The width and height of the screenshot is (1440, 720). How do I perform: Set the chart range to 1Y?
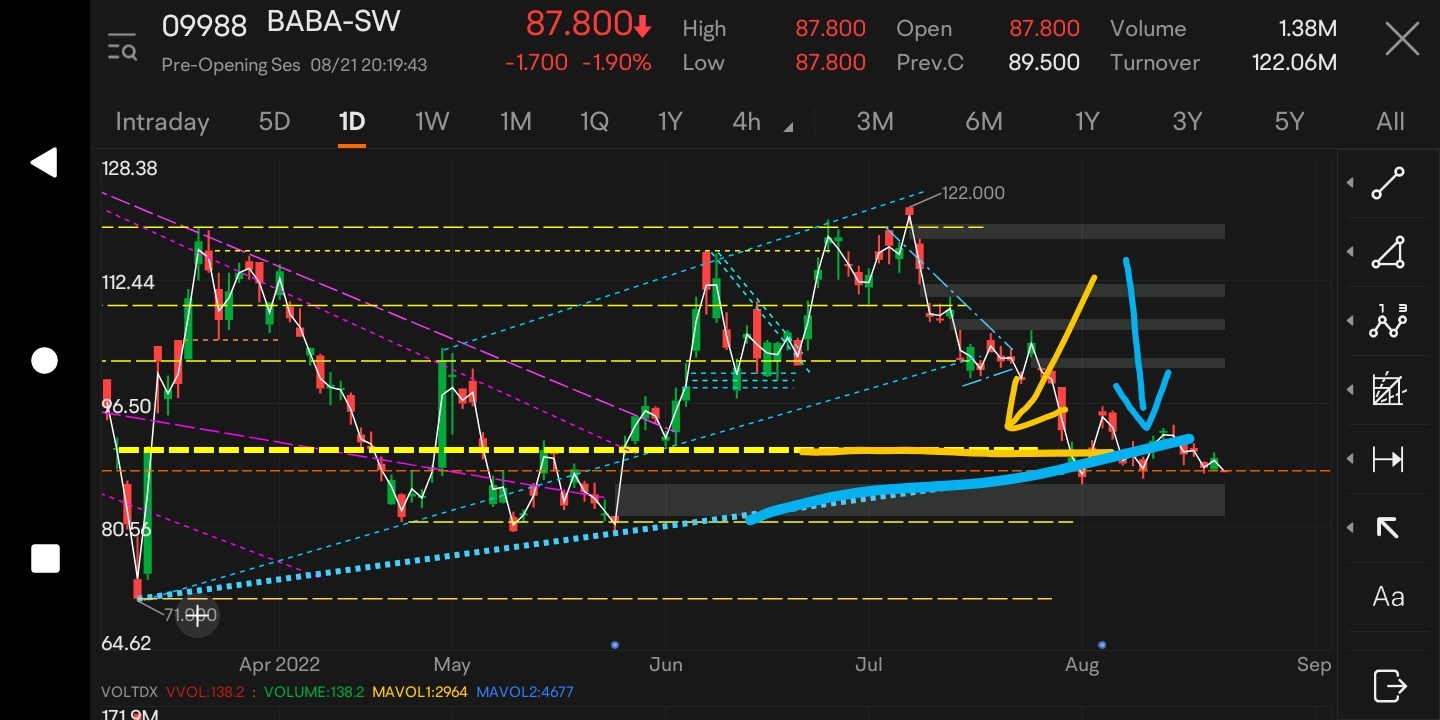pyautogui.click(x=1087, y=122)
